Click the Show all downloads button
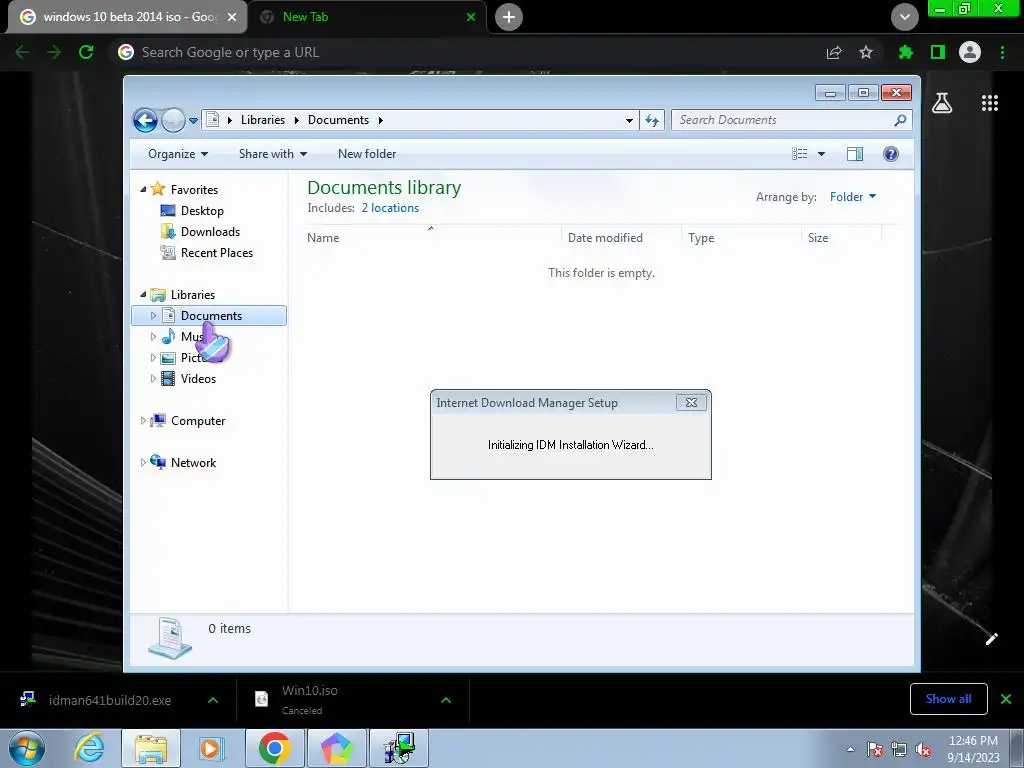1024x768 pixels. click(x=948, y=699)
